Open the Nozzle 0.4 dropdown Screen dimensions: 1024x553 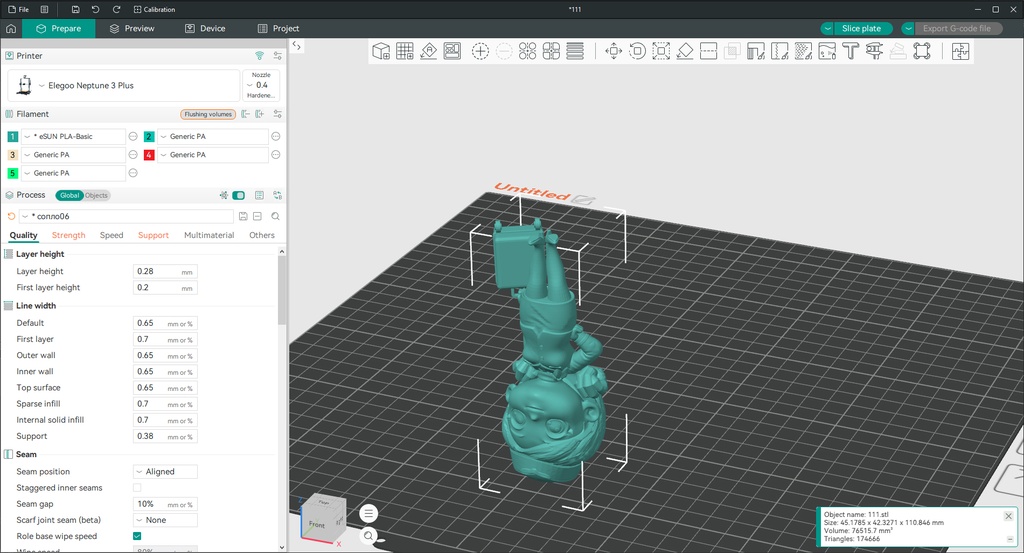[261, 85]
